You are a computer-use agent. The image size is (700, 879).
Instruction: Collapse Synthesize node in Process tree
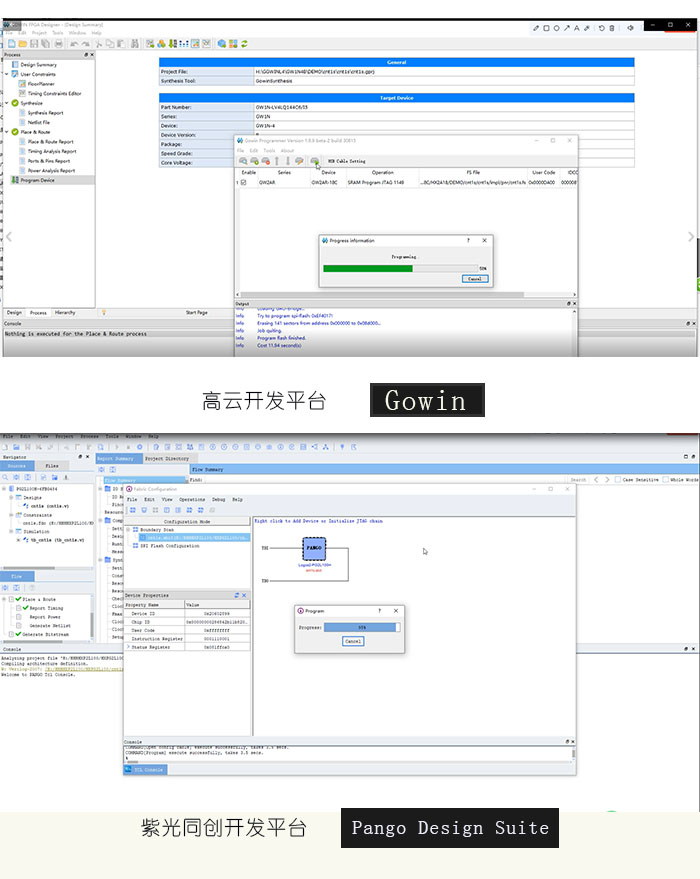tap(7, 103)
